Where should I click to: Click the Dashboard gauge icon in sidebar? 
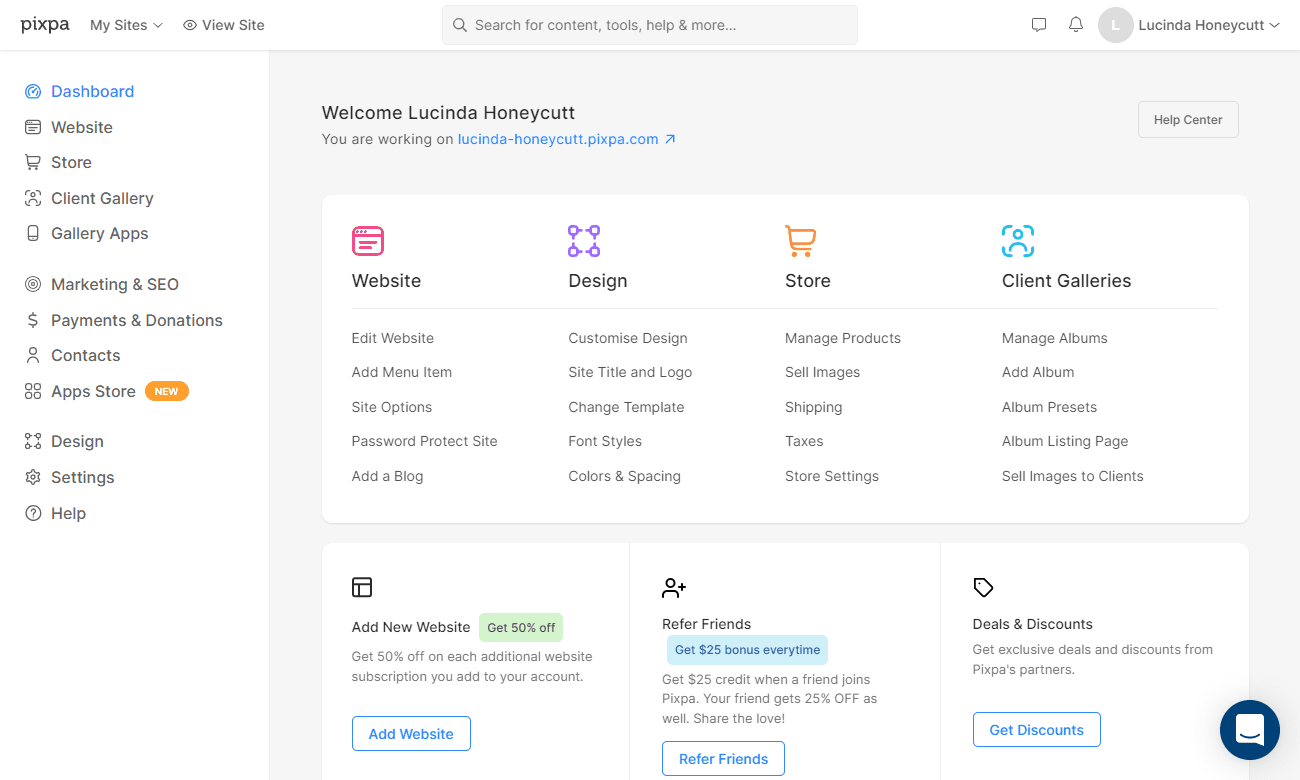(33, 92)
